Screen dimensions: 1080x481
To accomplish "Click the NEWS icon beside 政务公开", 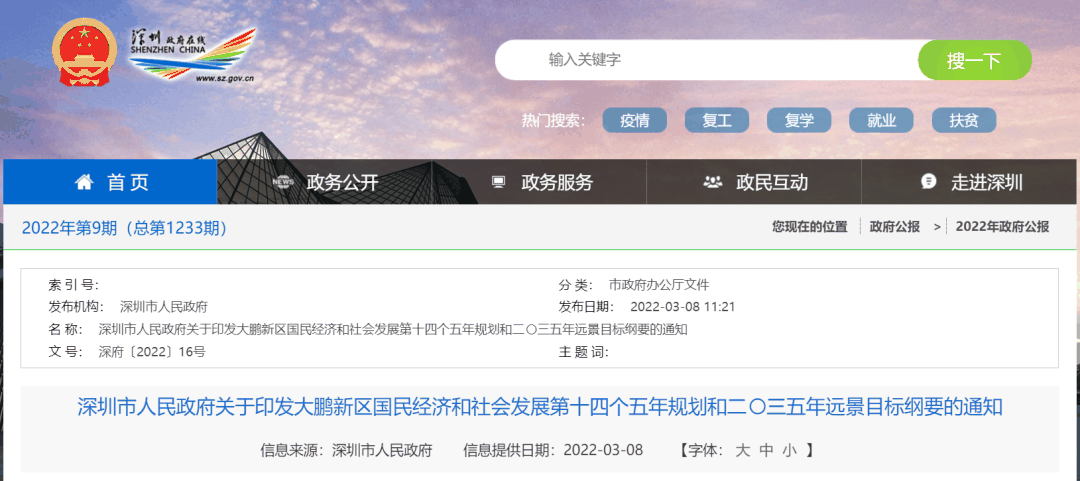I will (282, 182).
